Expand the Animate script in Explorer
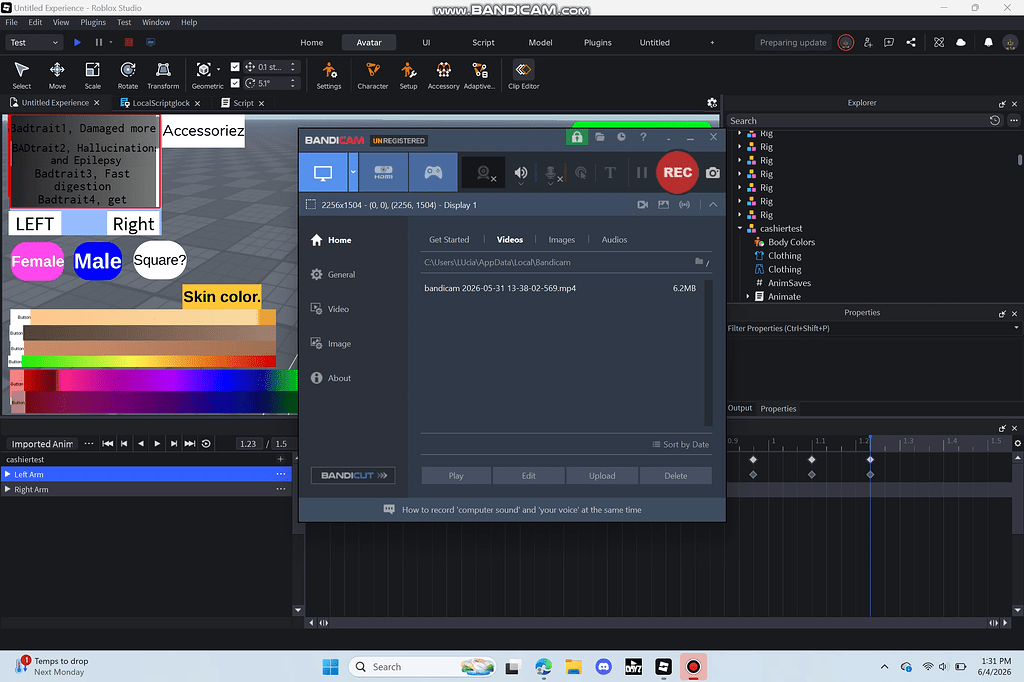 (748, 297)
